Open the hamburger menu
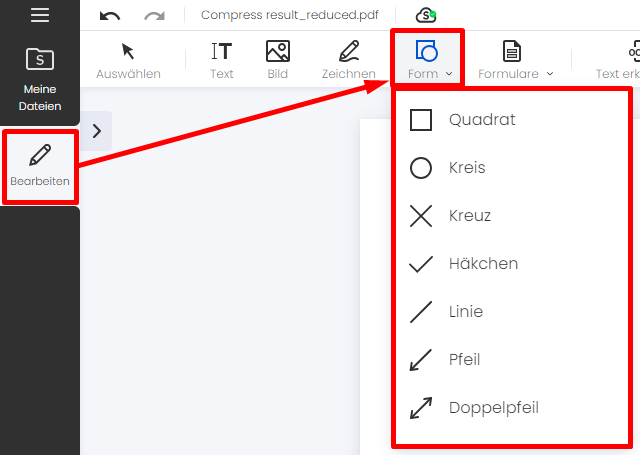The image size is (640, 455). click(x=40, y=15)
